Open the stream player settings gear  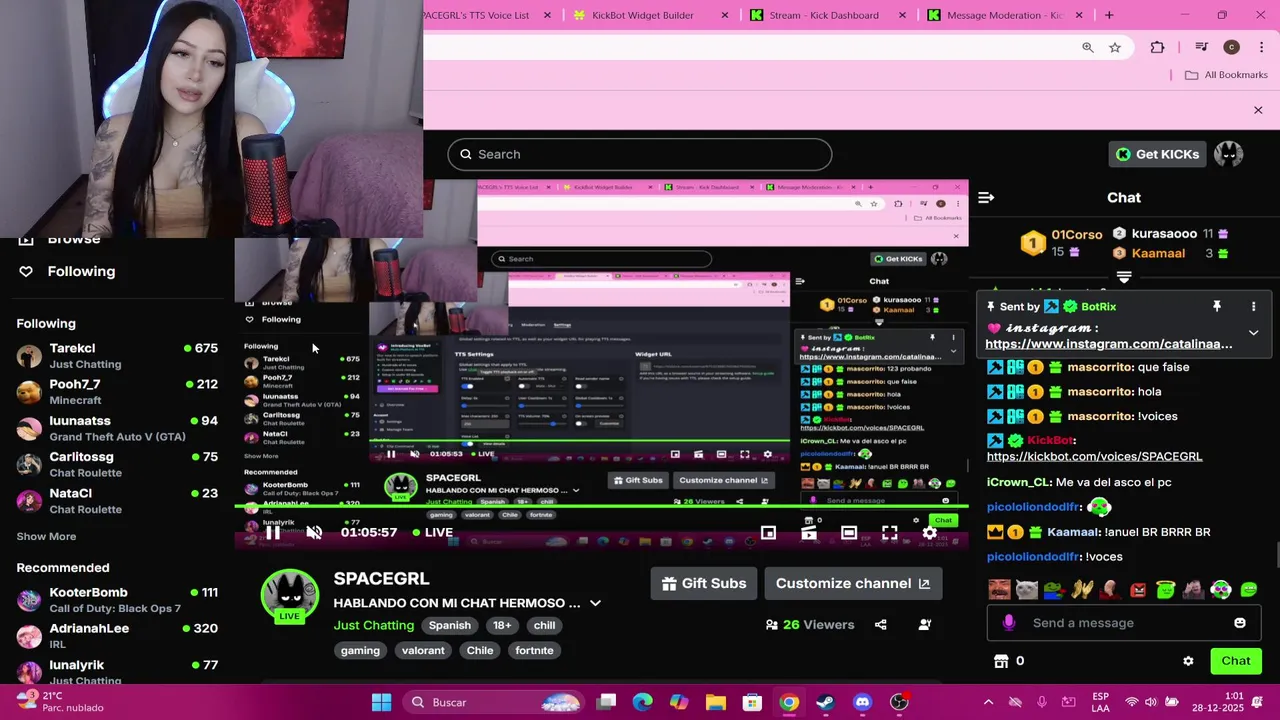click(930, 533)
